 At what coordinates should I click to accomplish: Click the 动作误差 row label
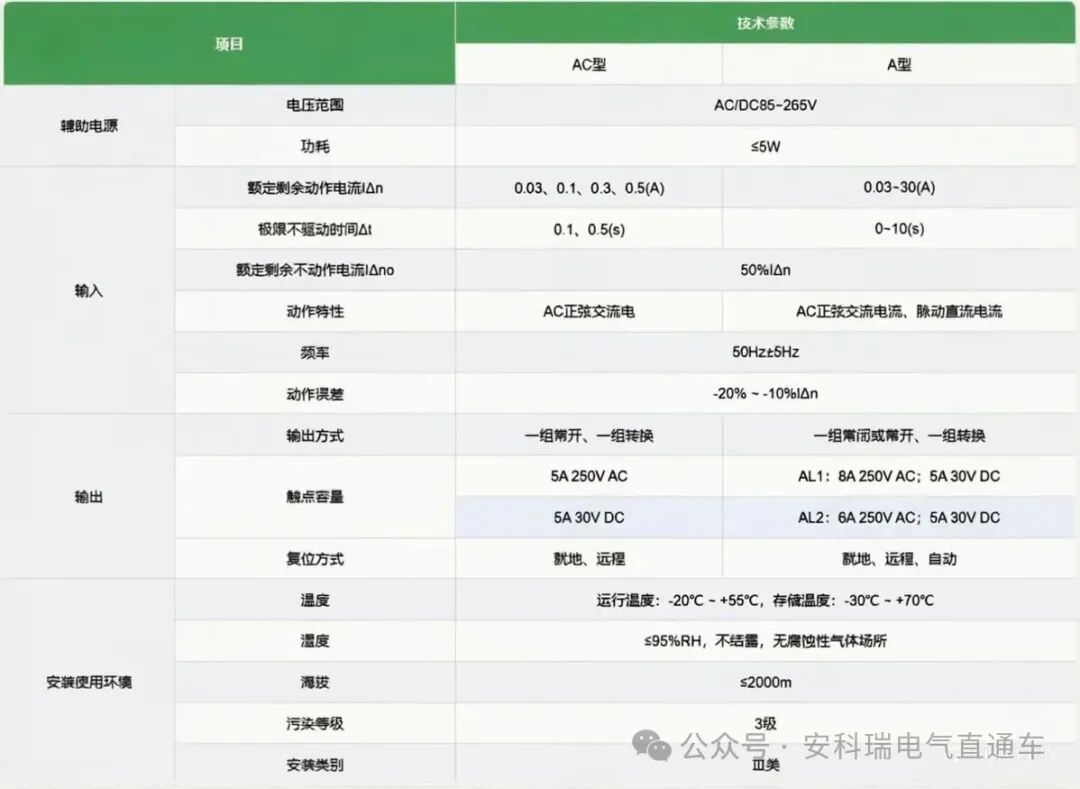click(x=316, y=394)
